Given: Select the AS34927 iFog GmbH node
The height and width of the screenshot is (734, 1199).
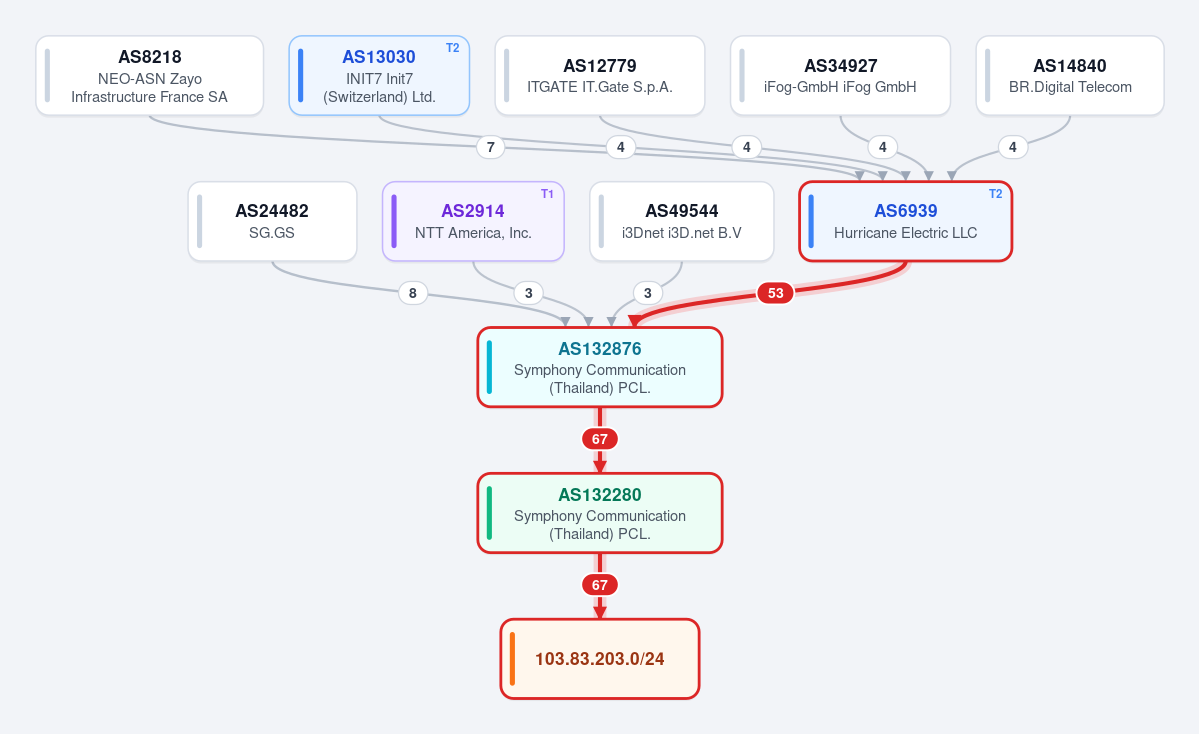Looking at the screenshot, I should point(840,76).
